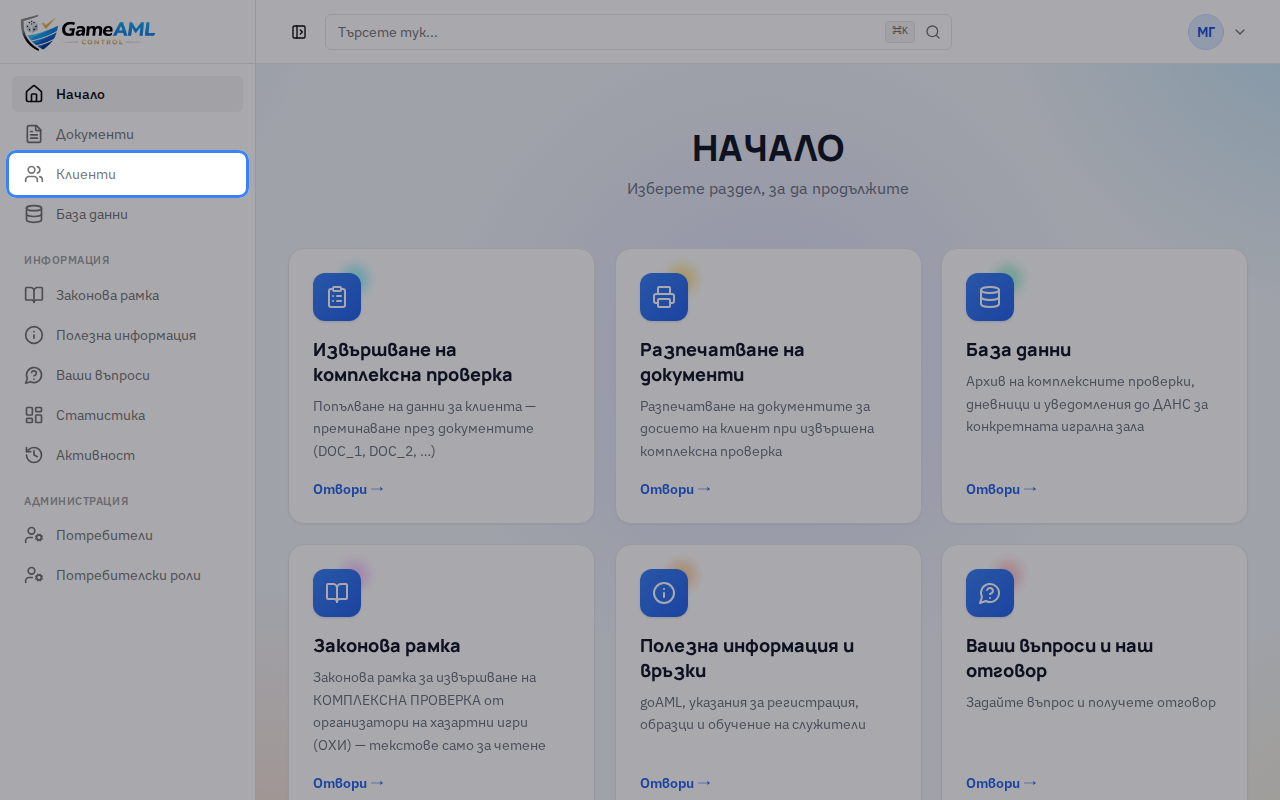Image resolution: width=1280 pixels, height=800 pixels.
Task: Open Законова рамка sidebar entry
Action: pos(128,295)
